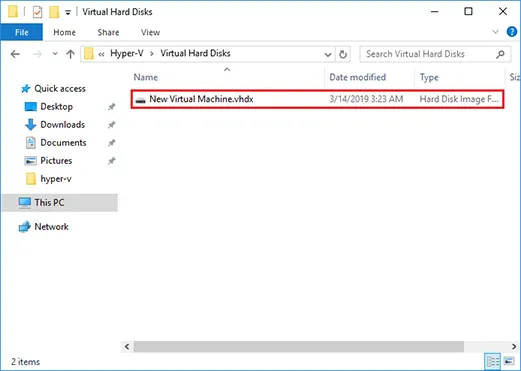
Task: Click Hyper-V in the address path
Action: tap(127, 53)
